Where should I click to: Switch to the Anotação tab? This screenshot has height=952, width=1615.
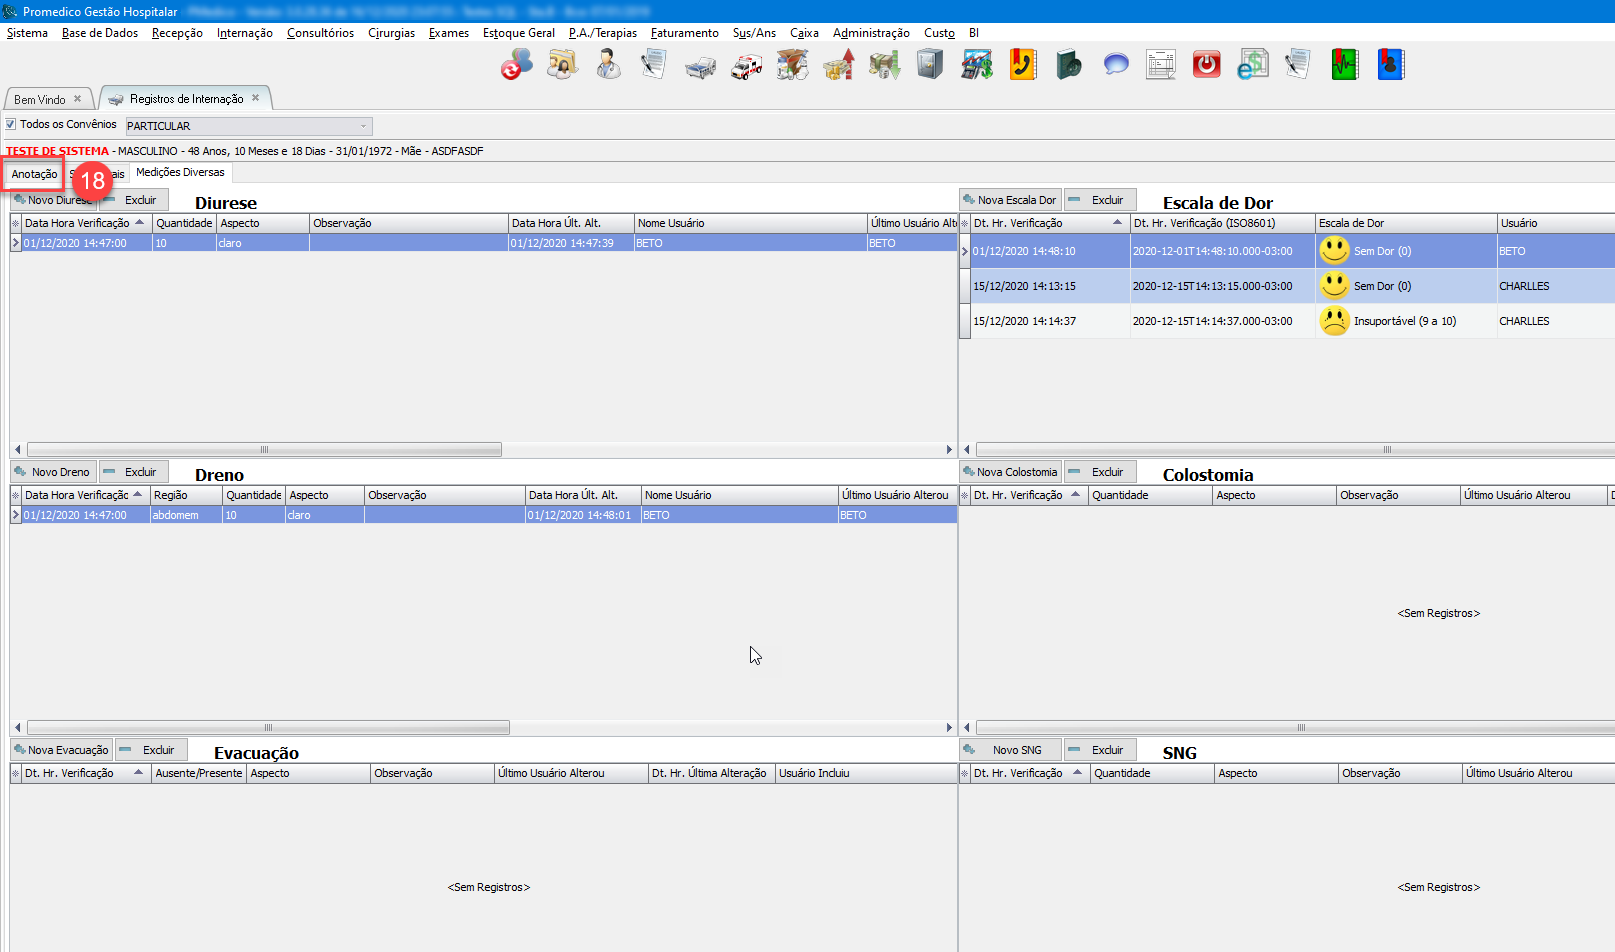point(34,174)
